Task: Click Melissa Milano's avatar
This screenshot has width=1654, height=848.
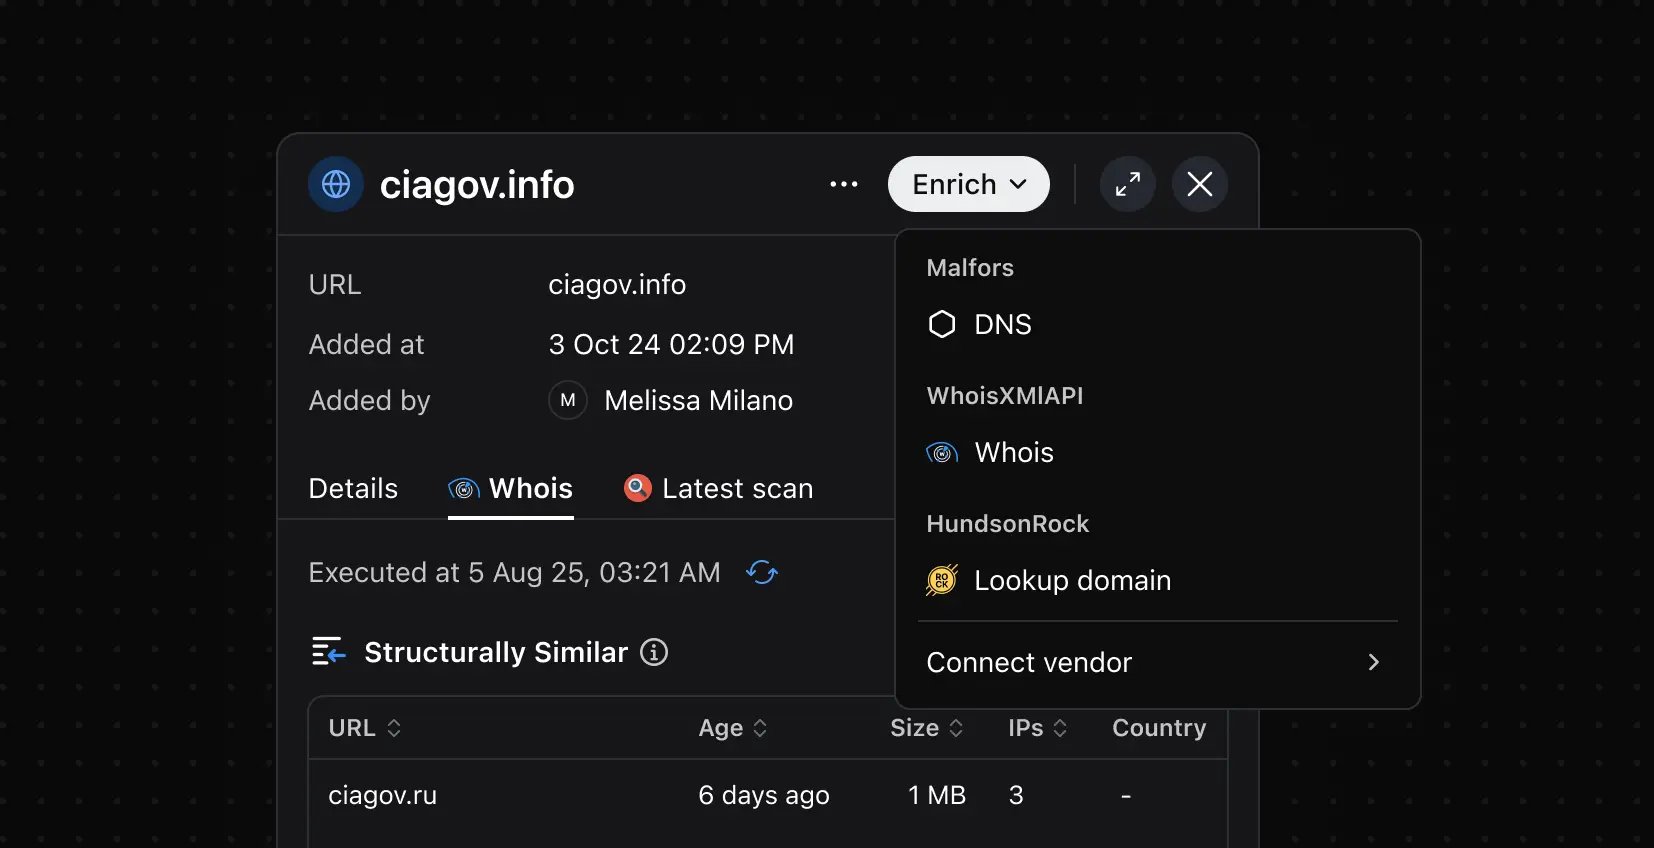Action: (x=567, y=401)
